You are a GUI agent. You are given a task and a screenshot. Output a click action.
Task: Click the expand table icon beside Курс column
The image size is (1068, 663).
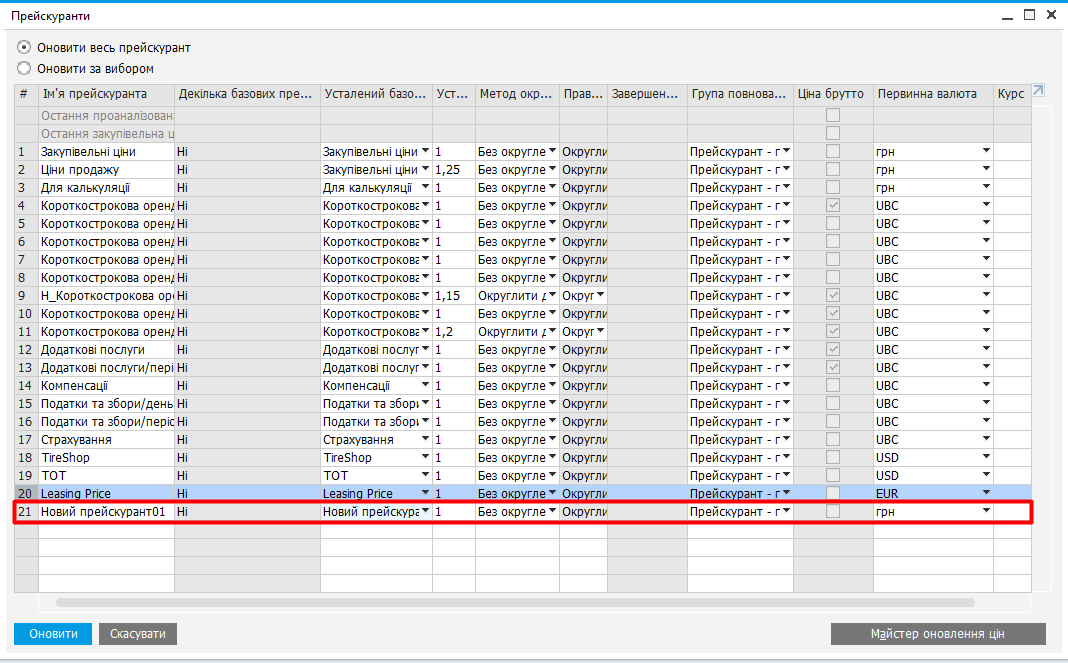pyautogui.click(x=1038, y=91)
